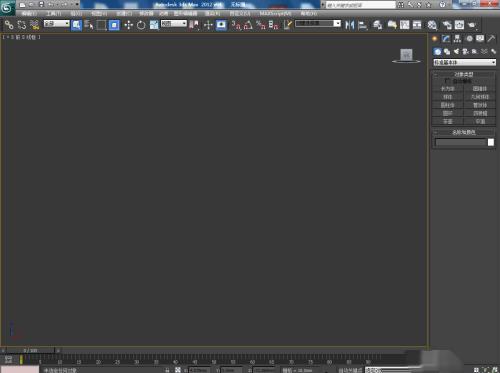Activate the Select and Move tool

click(128, 25)
